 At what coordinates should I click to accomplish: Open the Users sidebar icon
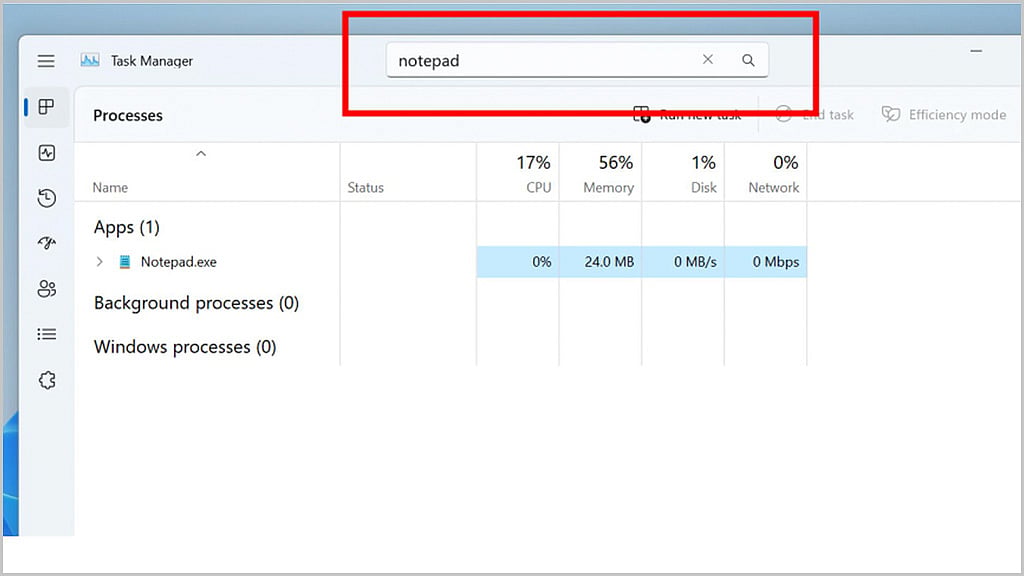pyautogui.click(x=46, y=289)
